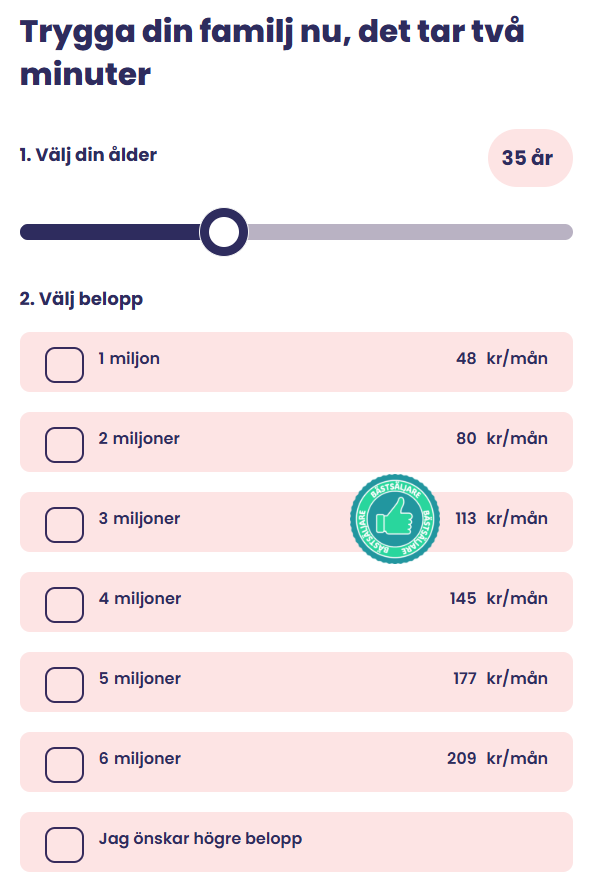Click the Bästsäljare thumbs-up badge
597x889 pixels.
[395, 519]
